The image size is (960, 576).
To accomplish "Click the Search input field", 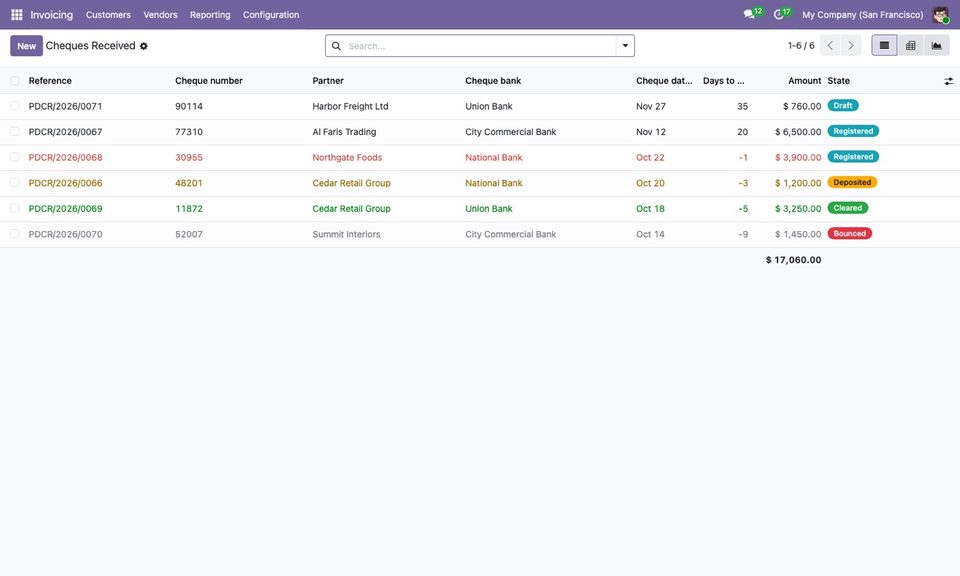I will pyautogui.click(x=481, y=46).
